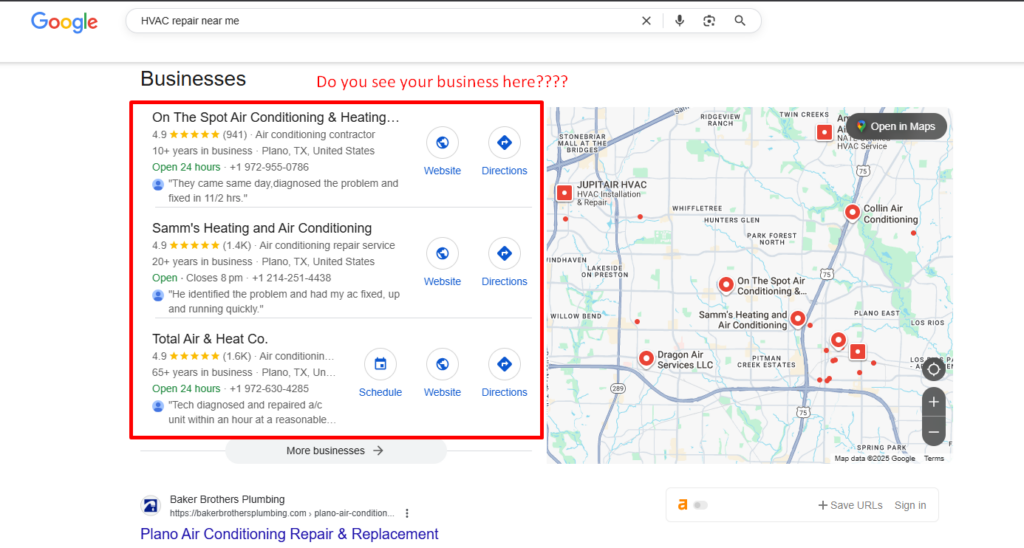Click the magnifying glass search icon
The width and height of the screenshot is (1024, 548).
coord(739,21)
